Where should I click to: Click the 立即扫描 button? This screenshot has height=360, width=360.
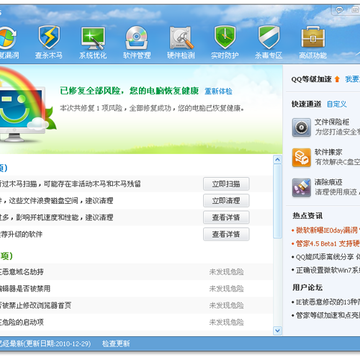(x=226, y=184)
